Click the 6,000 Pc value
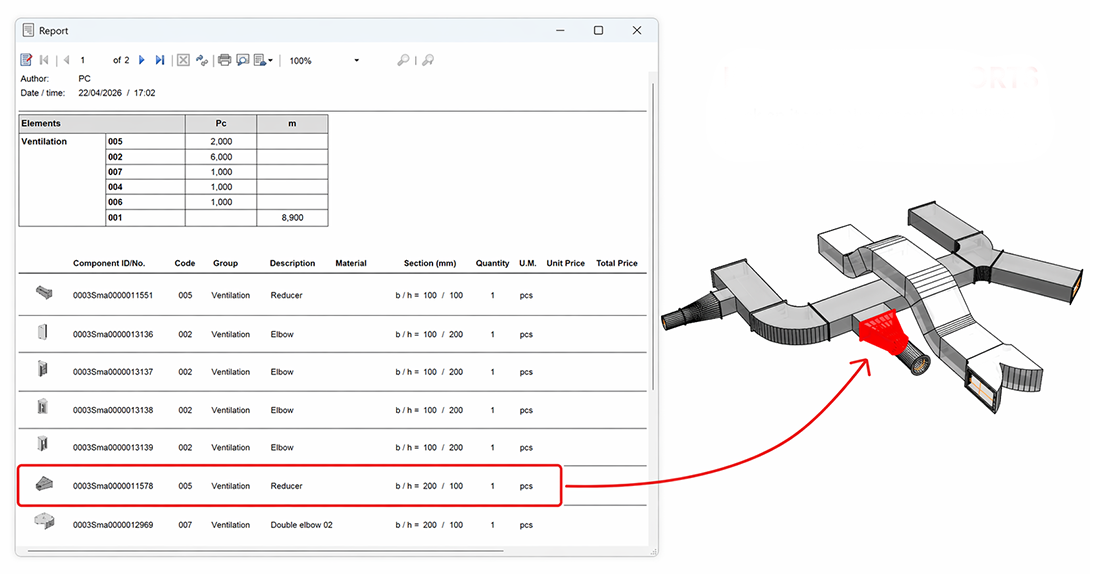 point(221,157)
